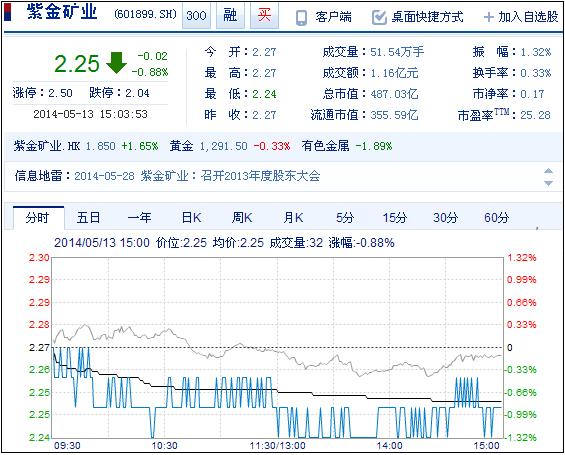This screenshot has height=455, width=565.
Task: Click the 加入自选股 add to watchlist link
Action: tap(528, 17)
